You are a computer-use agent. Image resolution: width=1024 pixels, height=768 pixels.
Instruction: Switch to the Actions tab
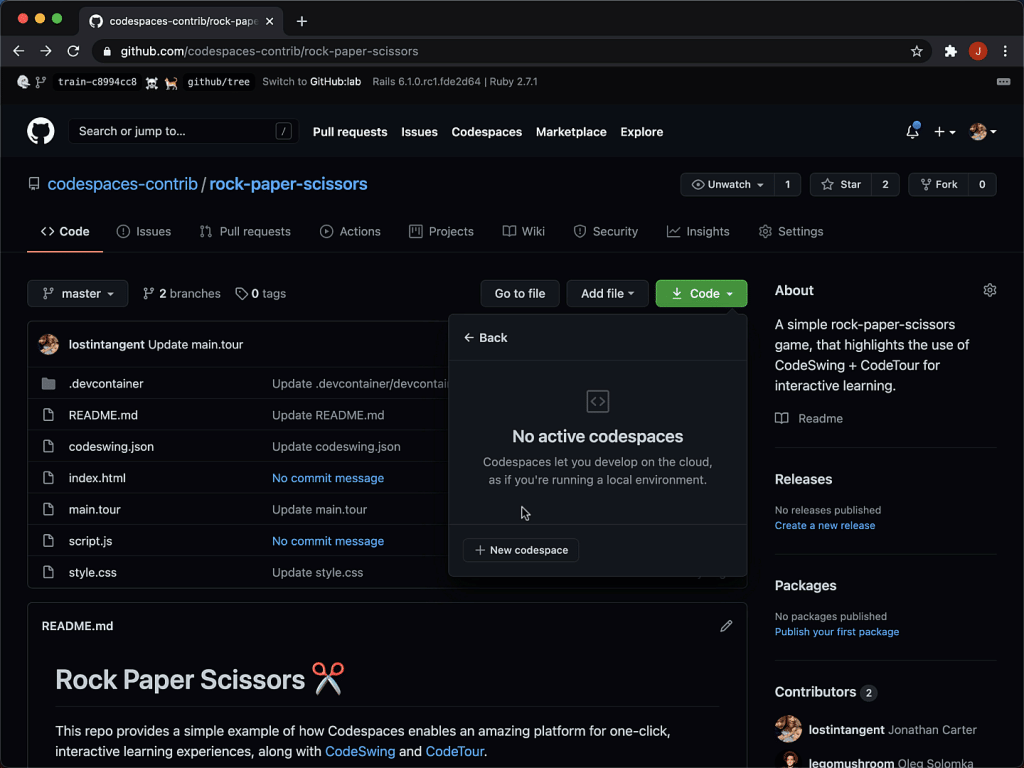pos(350,231)
